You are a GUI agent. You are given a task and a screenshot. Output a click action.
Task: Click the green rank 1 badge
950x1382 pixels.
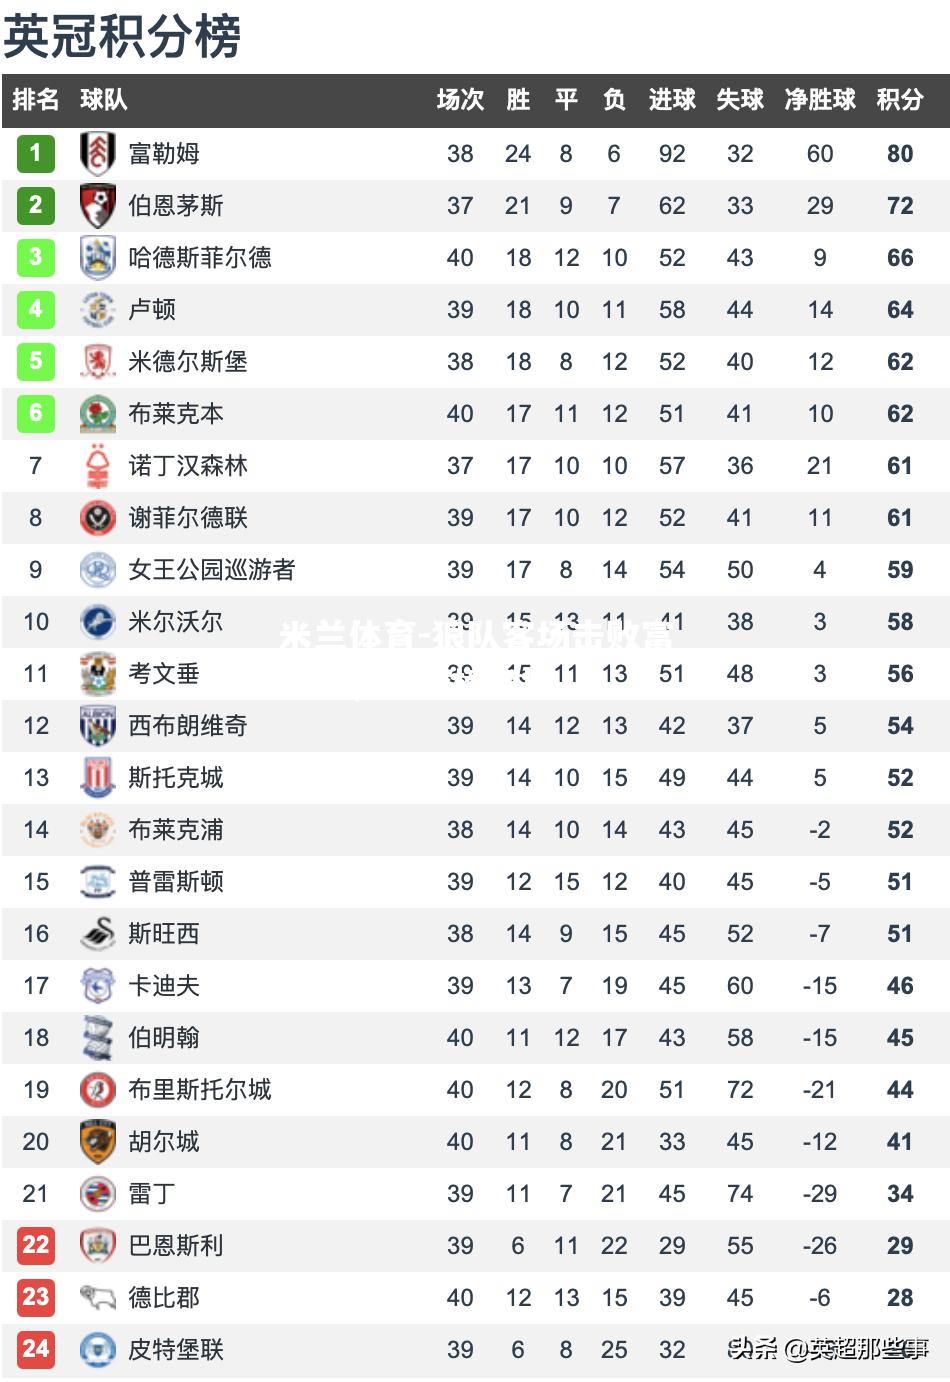[35, 153]
